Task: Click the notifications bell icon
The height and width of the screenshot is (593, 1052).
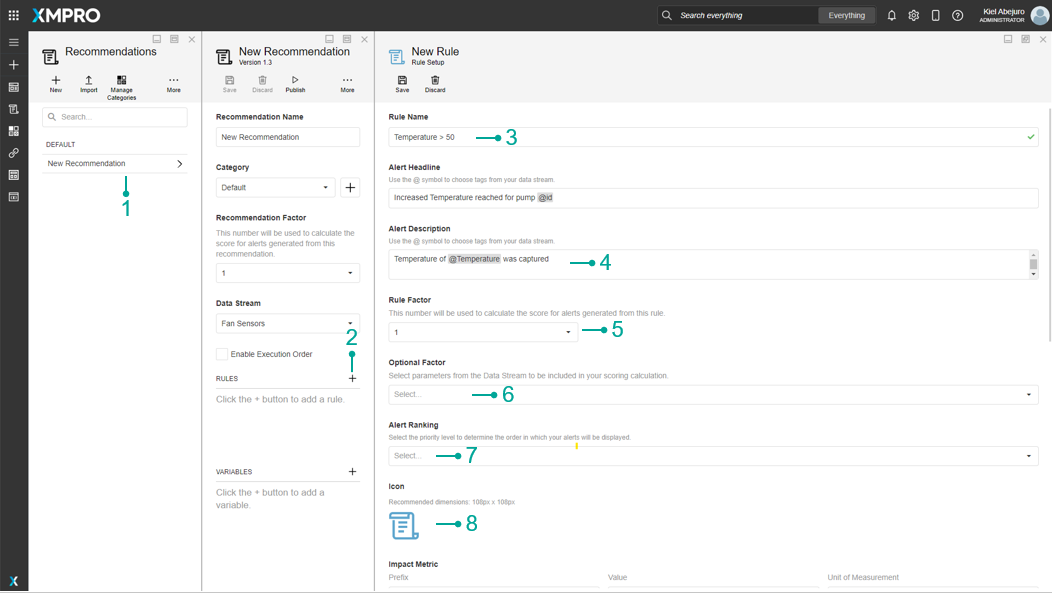Action: [891, 16]
